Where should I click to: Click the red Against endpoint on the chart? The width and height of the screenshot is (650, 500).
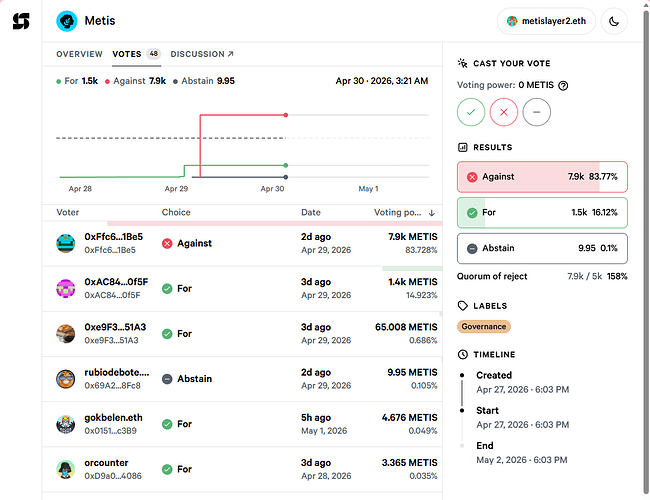(286, 115)
